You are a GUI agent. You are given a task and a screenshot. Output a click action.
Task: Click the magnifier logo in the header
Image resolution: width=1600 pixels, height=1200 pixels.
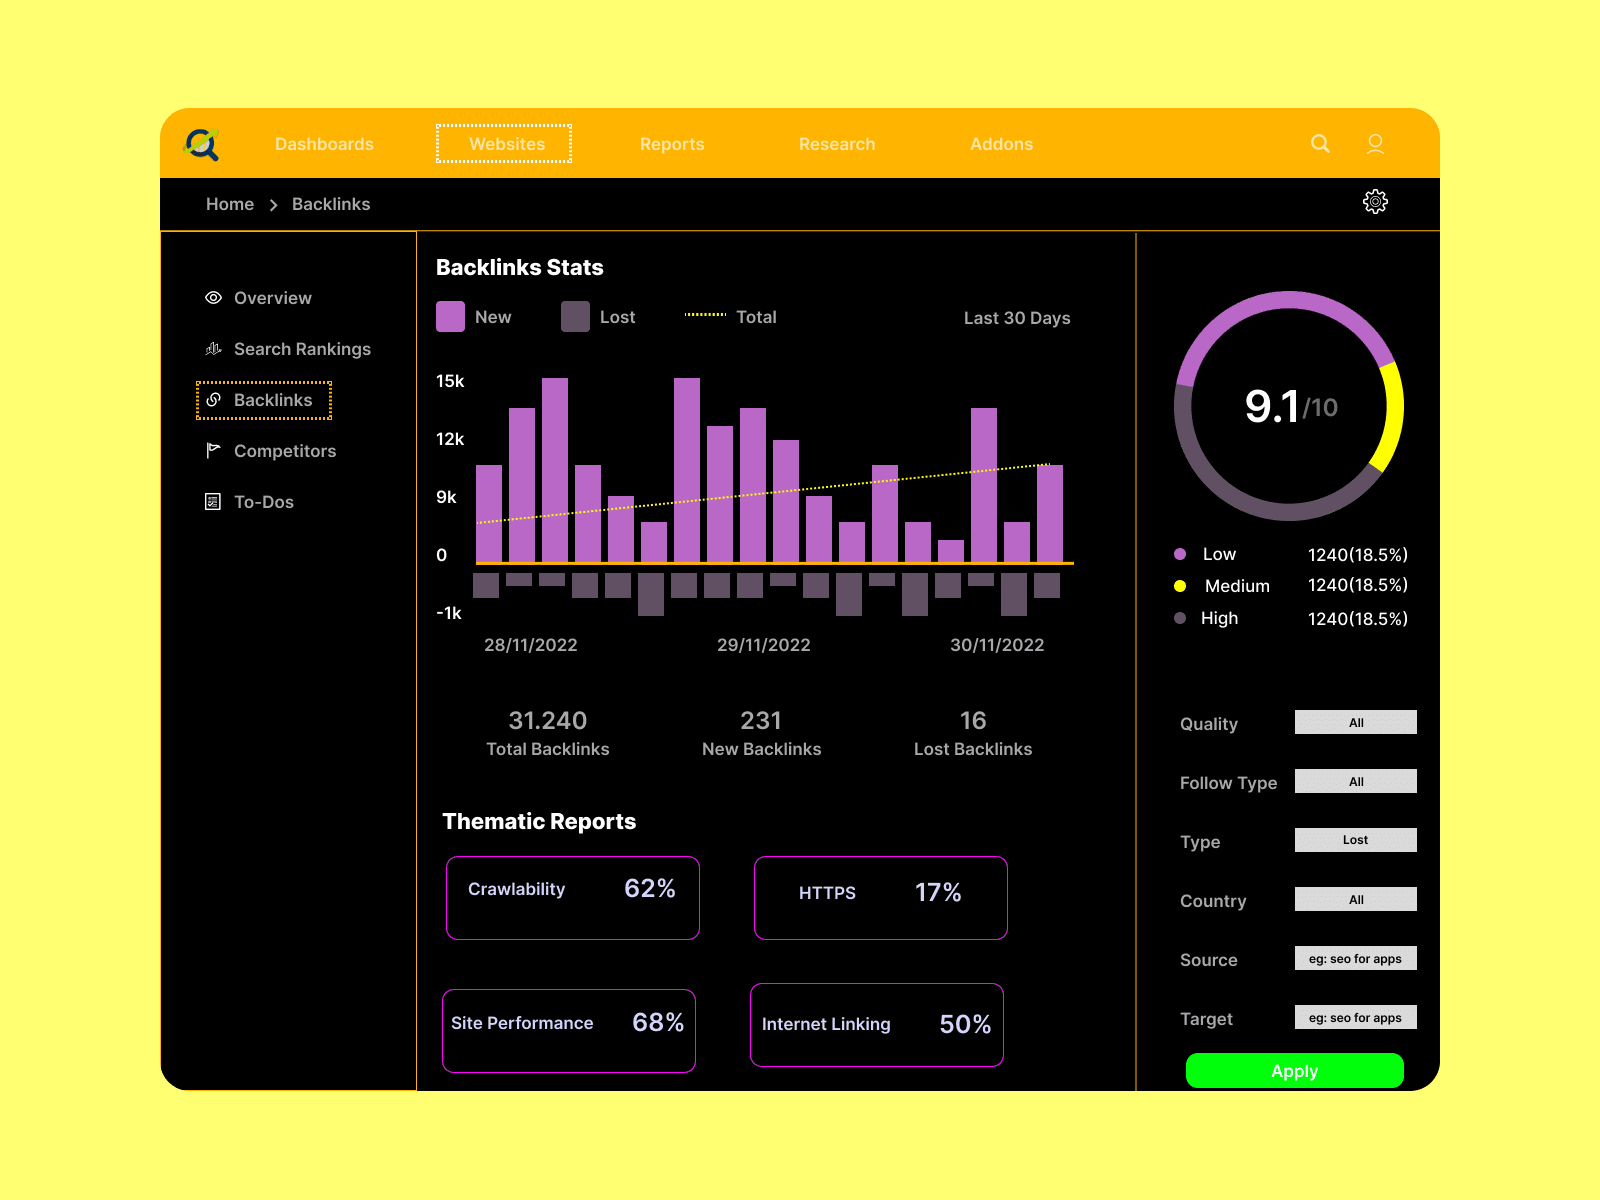[202, 144]
